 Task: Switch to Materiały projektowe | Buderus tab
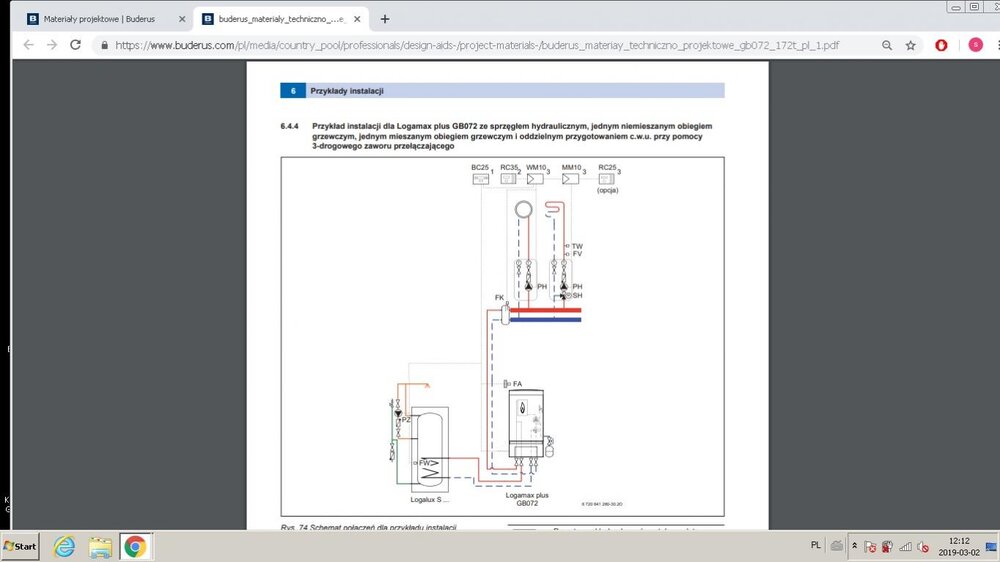(98, 19)
